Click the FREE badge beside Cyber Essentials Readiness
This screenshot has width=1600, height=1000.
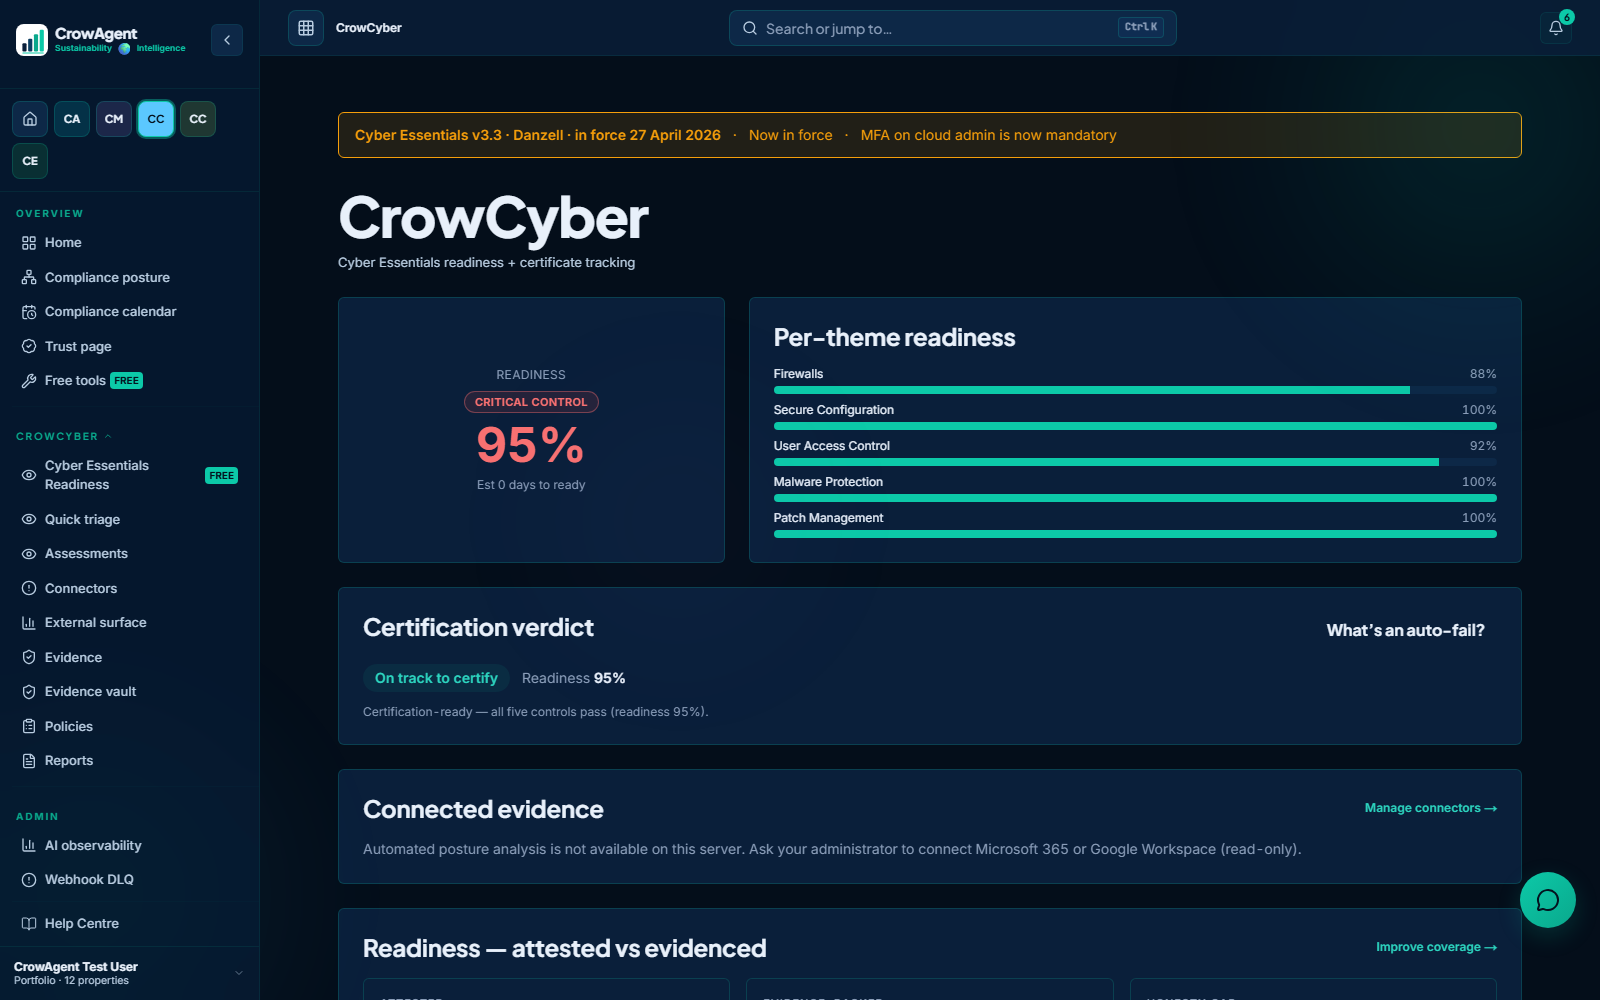coord(222,475)
